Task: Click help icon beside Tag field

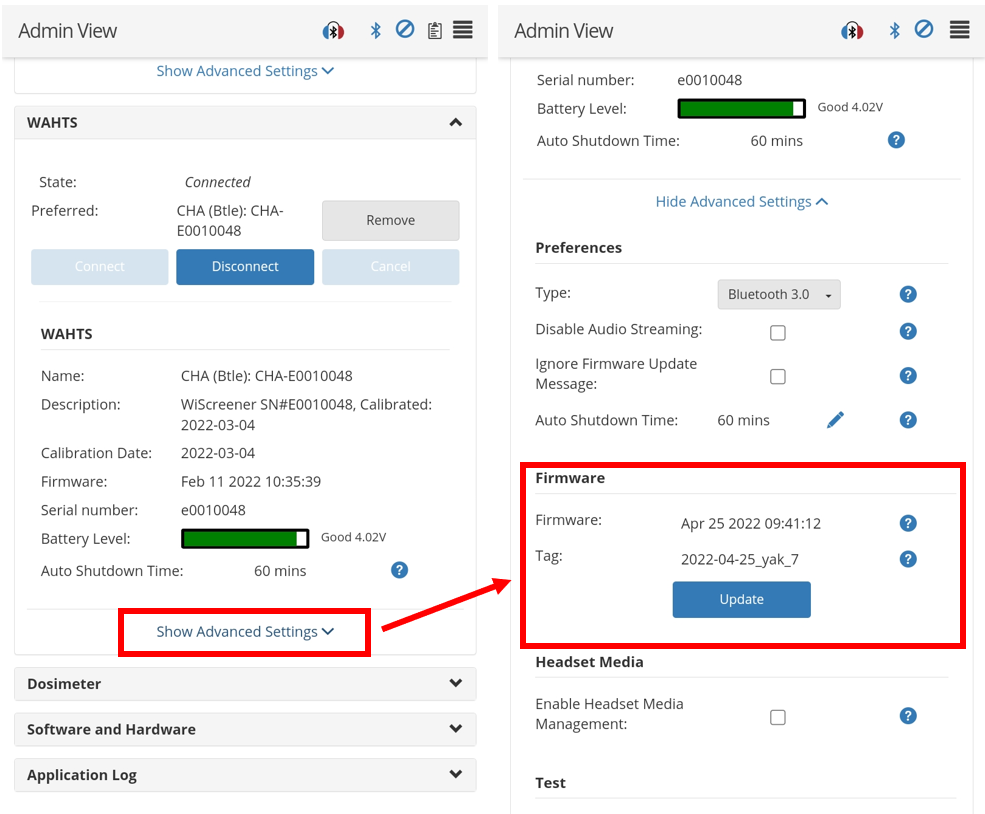Action: coord(907,559)
